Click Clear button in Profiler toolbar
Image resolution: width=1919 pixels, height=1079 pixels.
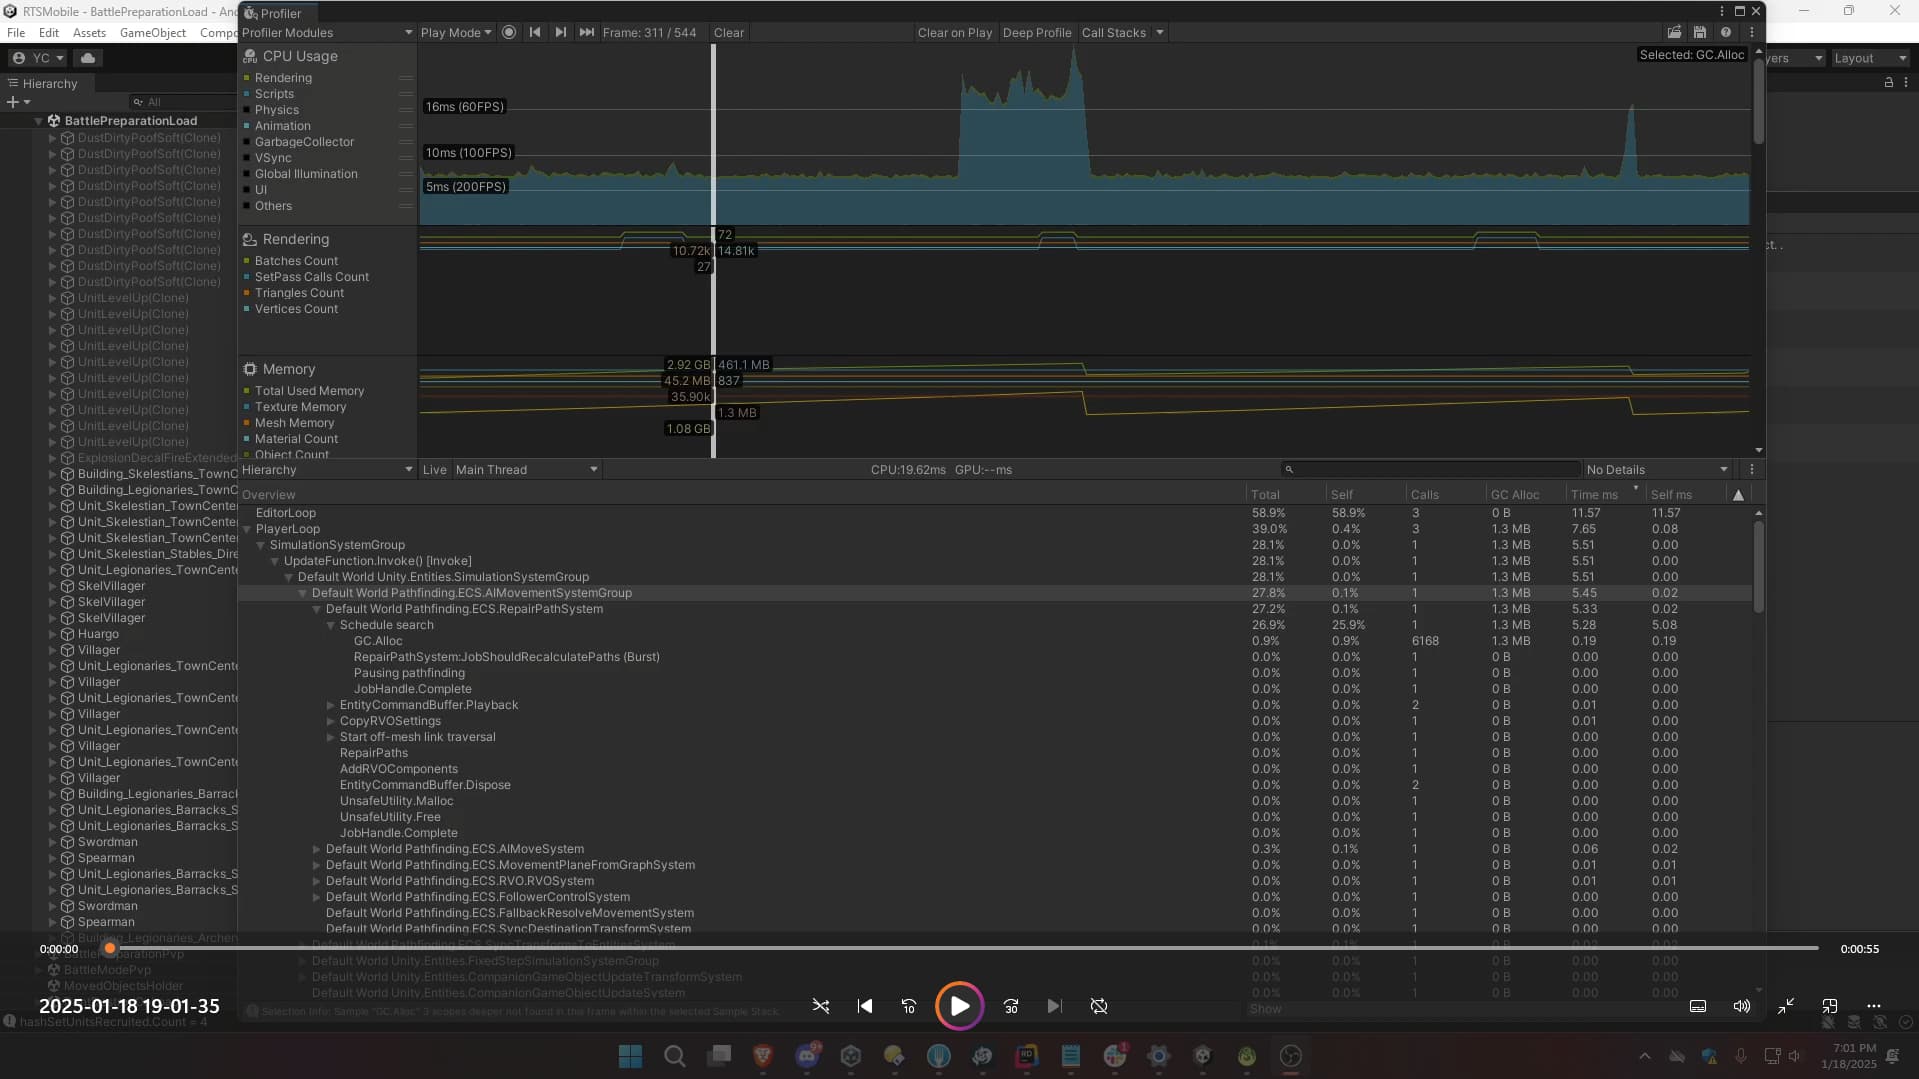pos(728,32)
